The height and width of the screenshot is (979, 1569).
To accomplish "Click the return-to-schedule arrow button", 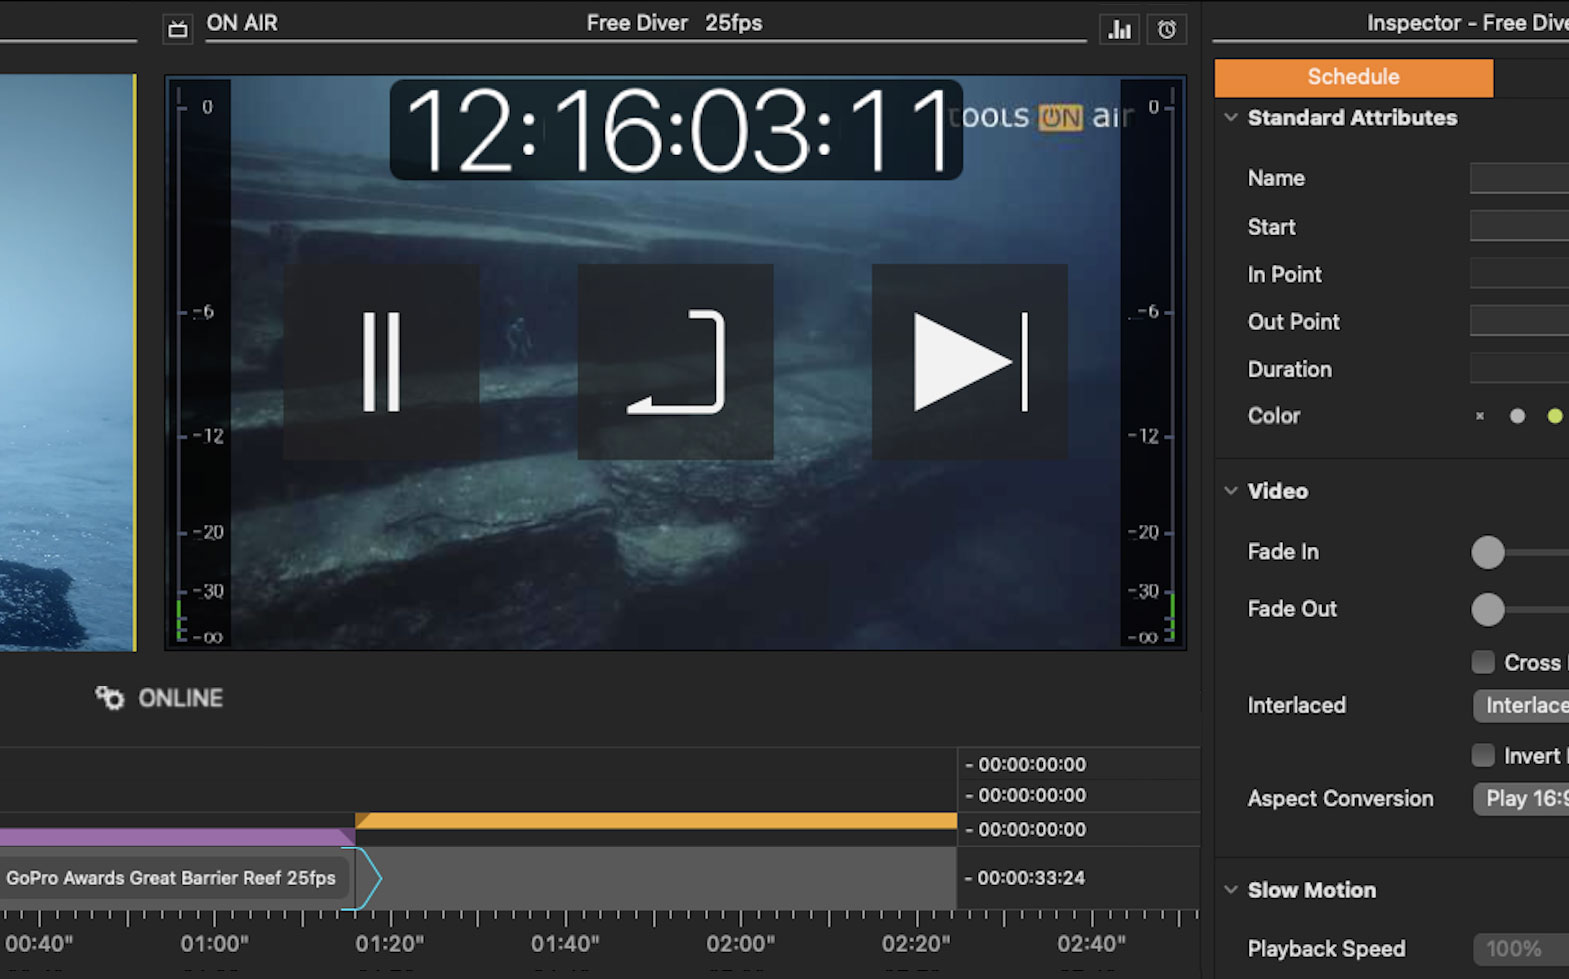I will (x=675, y=362).
